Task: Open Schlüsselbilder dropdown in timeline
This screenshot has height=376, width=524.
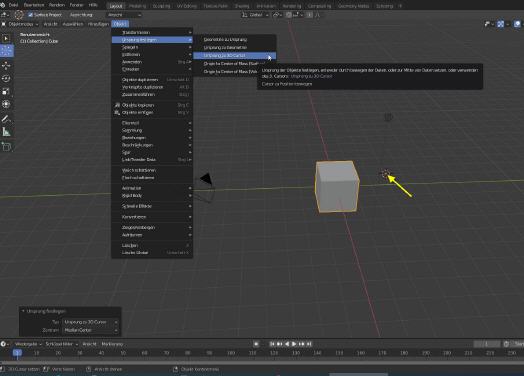Action: (x=61, y=344)
